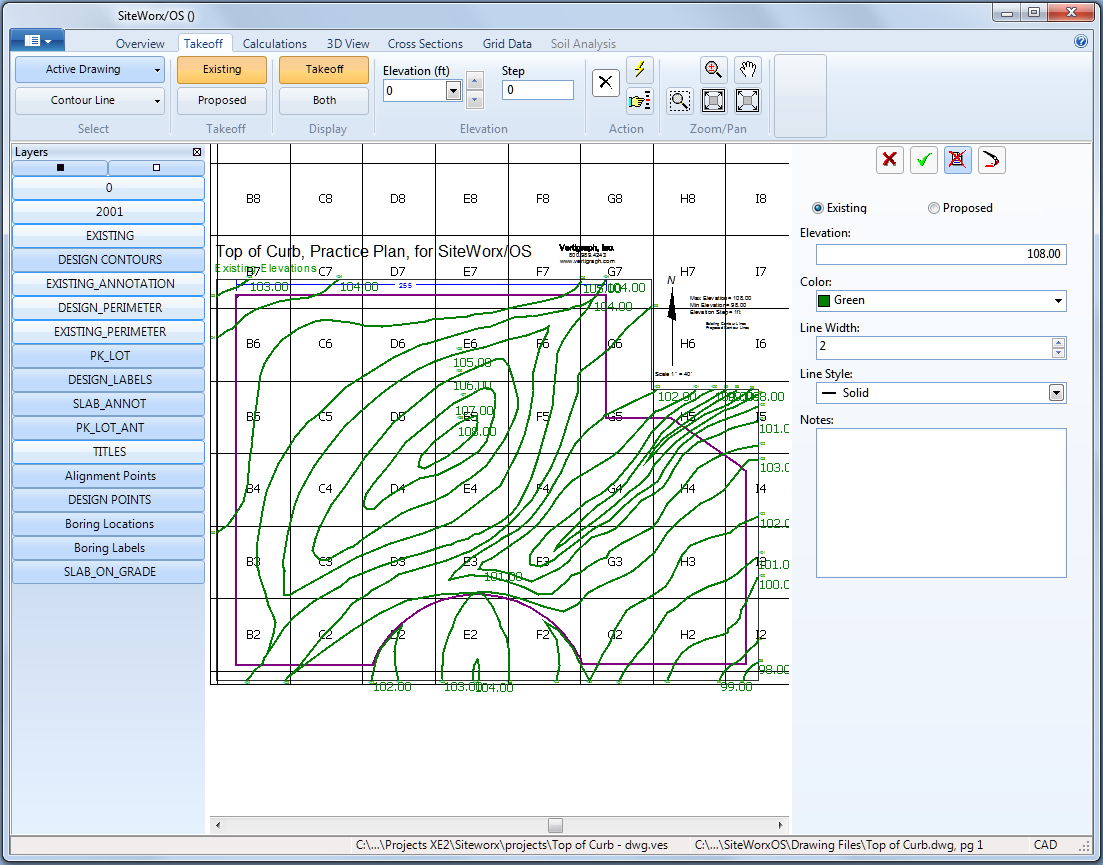Click the TITLES layer button
This screenshot has height=865, width=1103.
tap(109, 451)
